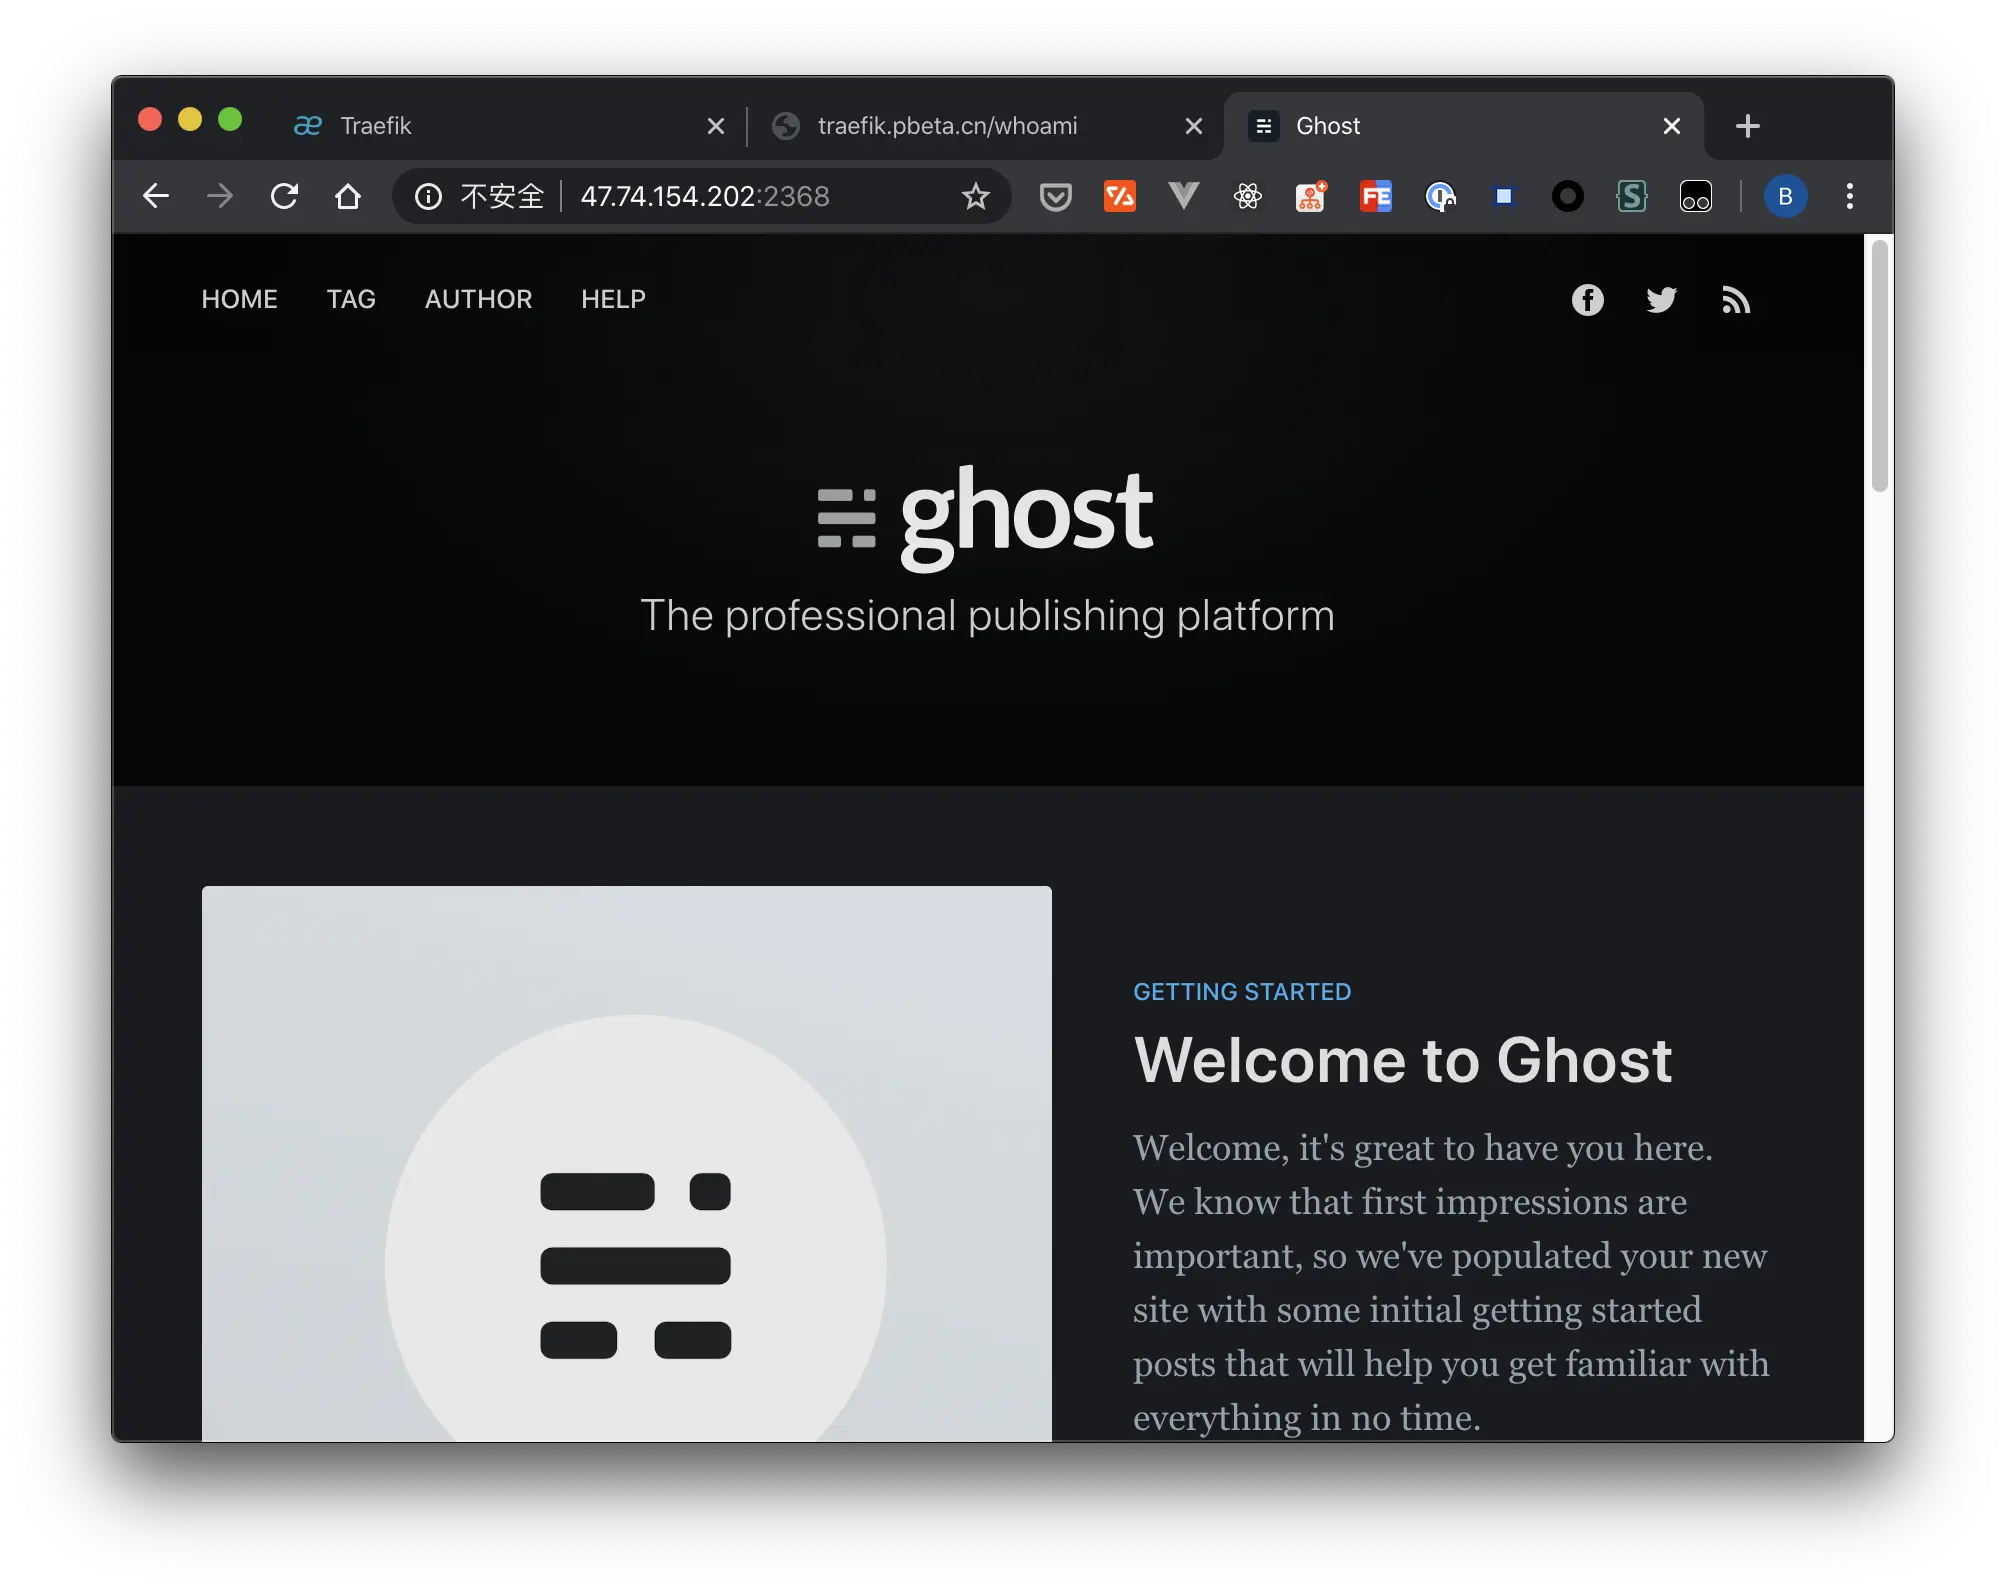Open the FE extension
Image resolution: width=2006 pixels, height=1590 pixels.
tap(1375, 196)
